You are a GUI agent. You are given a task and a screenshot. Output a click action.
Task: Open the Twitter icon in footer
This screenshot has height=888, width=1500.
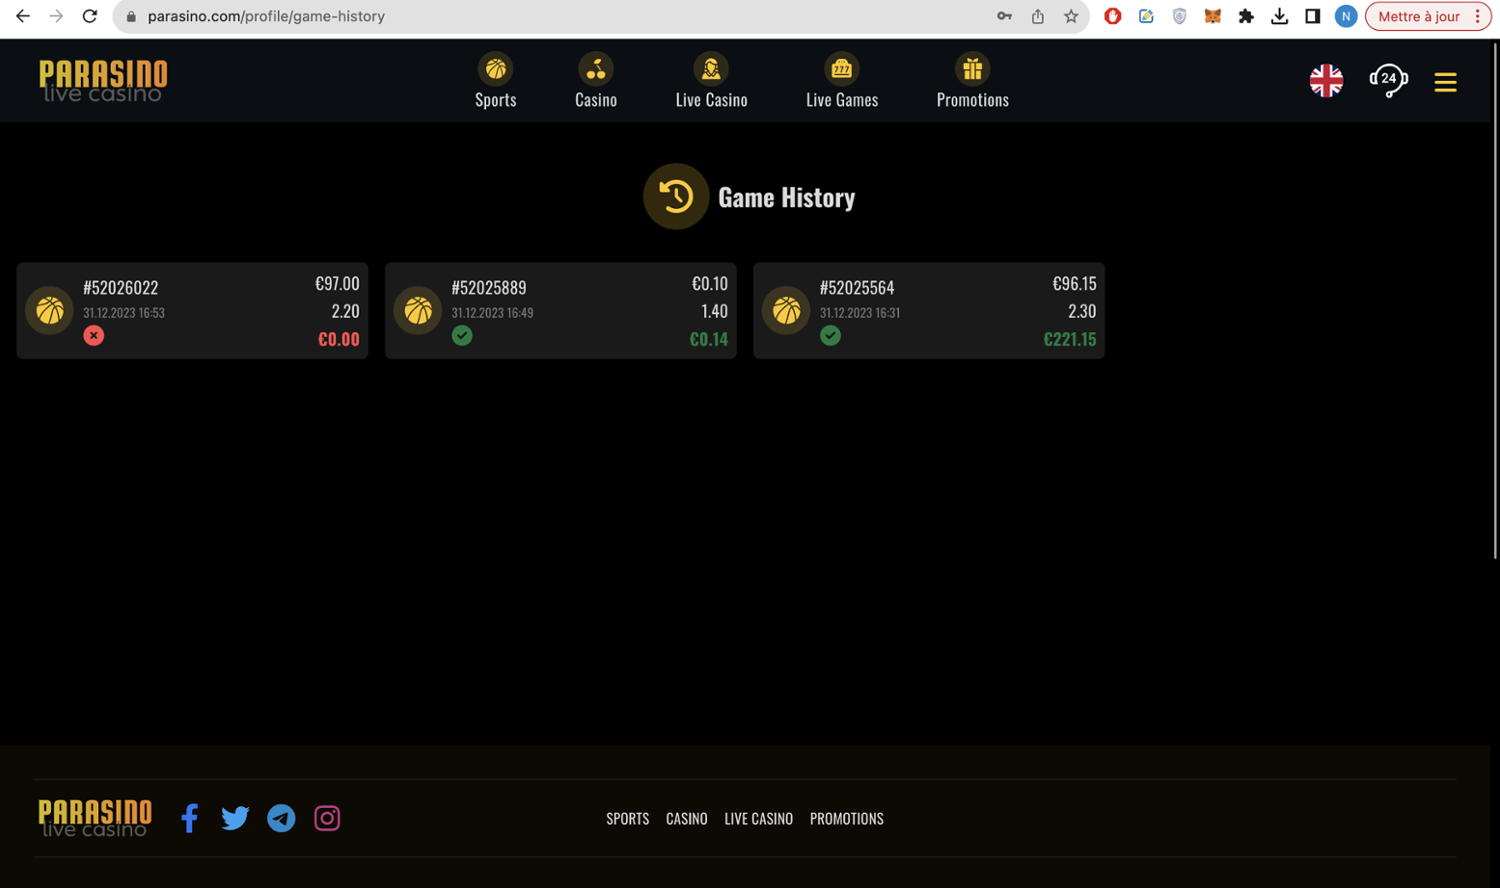tap(235, 818)
